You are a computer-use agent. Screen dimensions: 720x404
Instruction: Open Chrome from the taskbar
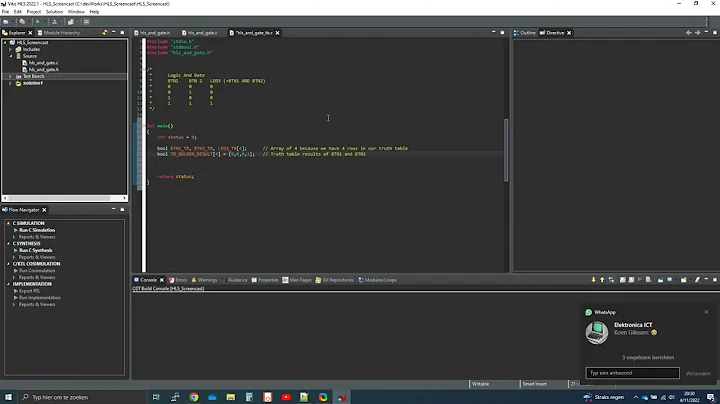pos(194,397)
